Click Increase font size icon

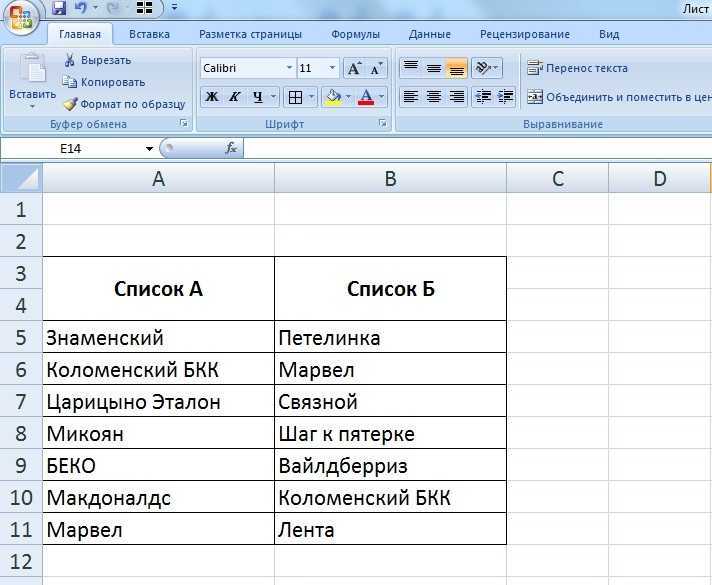coord(354,68)
